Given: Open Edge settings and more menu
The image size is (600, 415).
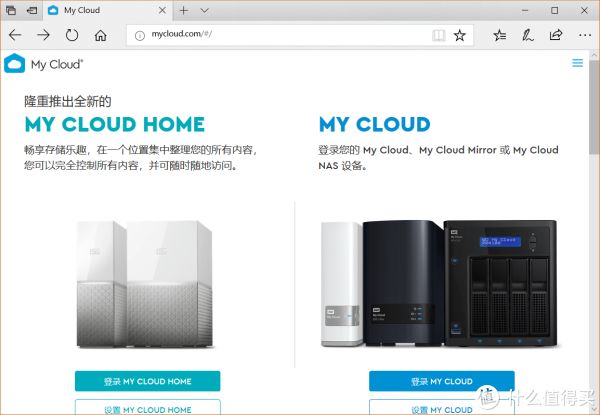Looking at the screenshot, I should point(585,35).
